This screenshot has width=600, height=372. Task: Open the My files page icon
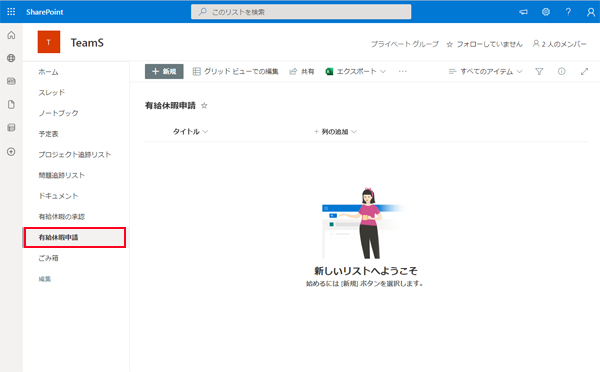pos(11,104)
